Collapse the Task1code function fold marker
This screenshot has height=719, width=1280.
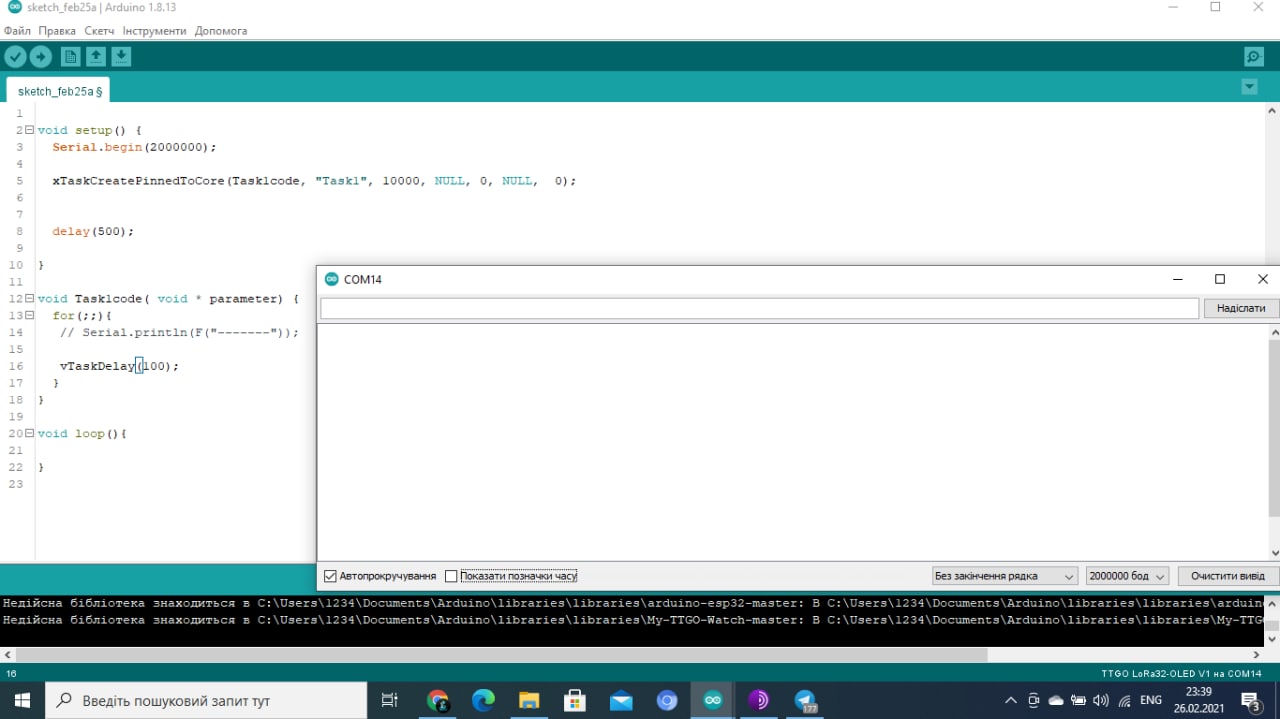point(29,298)
